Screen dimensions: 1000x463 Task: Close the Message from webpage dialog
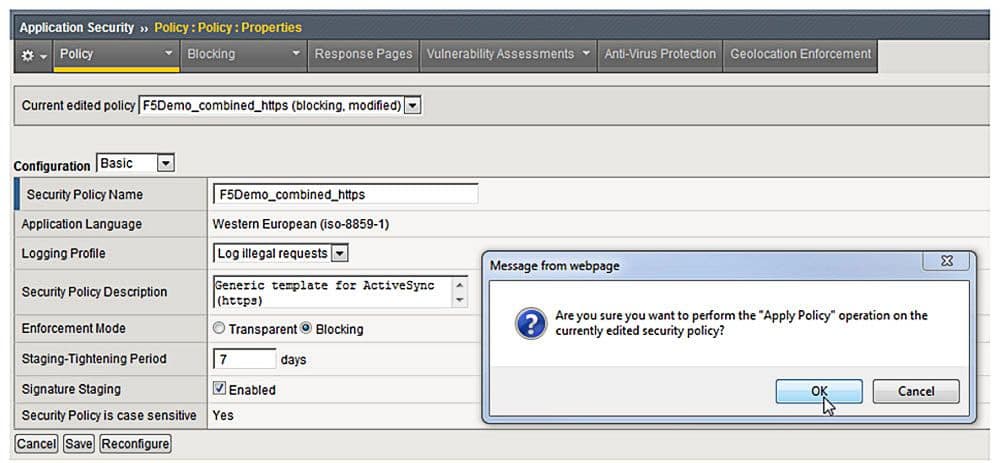pyautogui.click(x=945, y=262)
